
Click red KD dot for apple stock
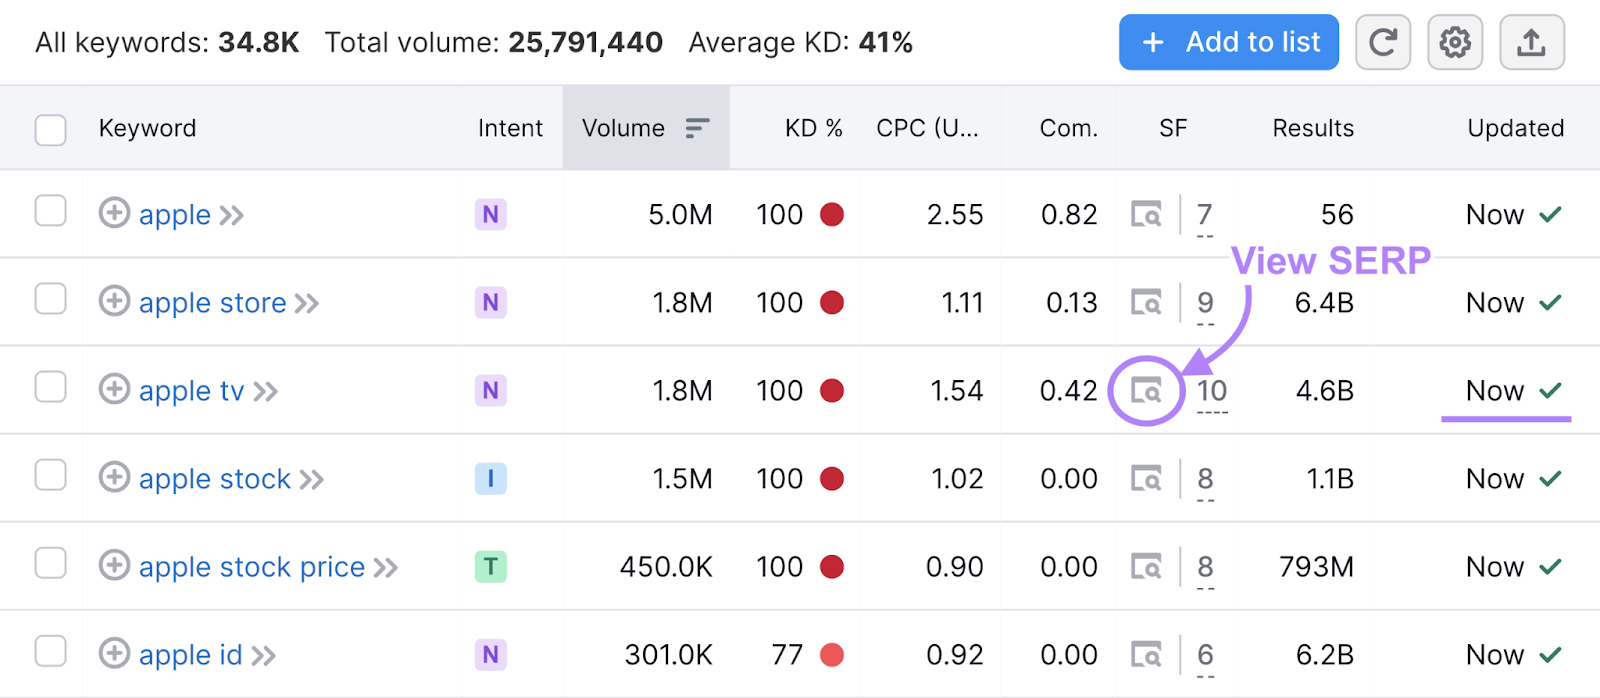coord(831,479)
